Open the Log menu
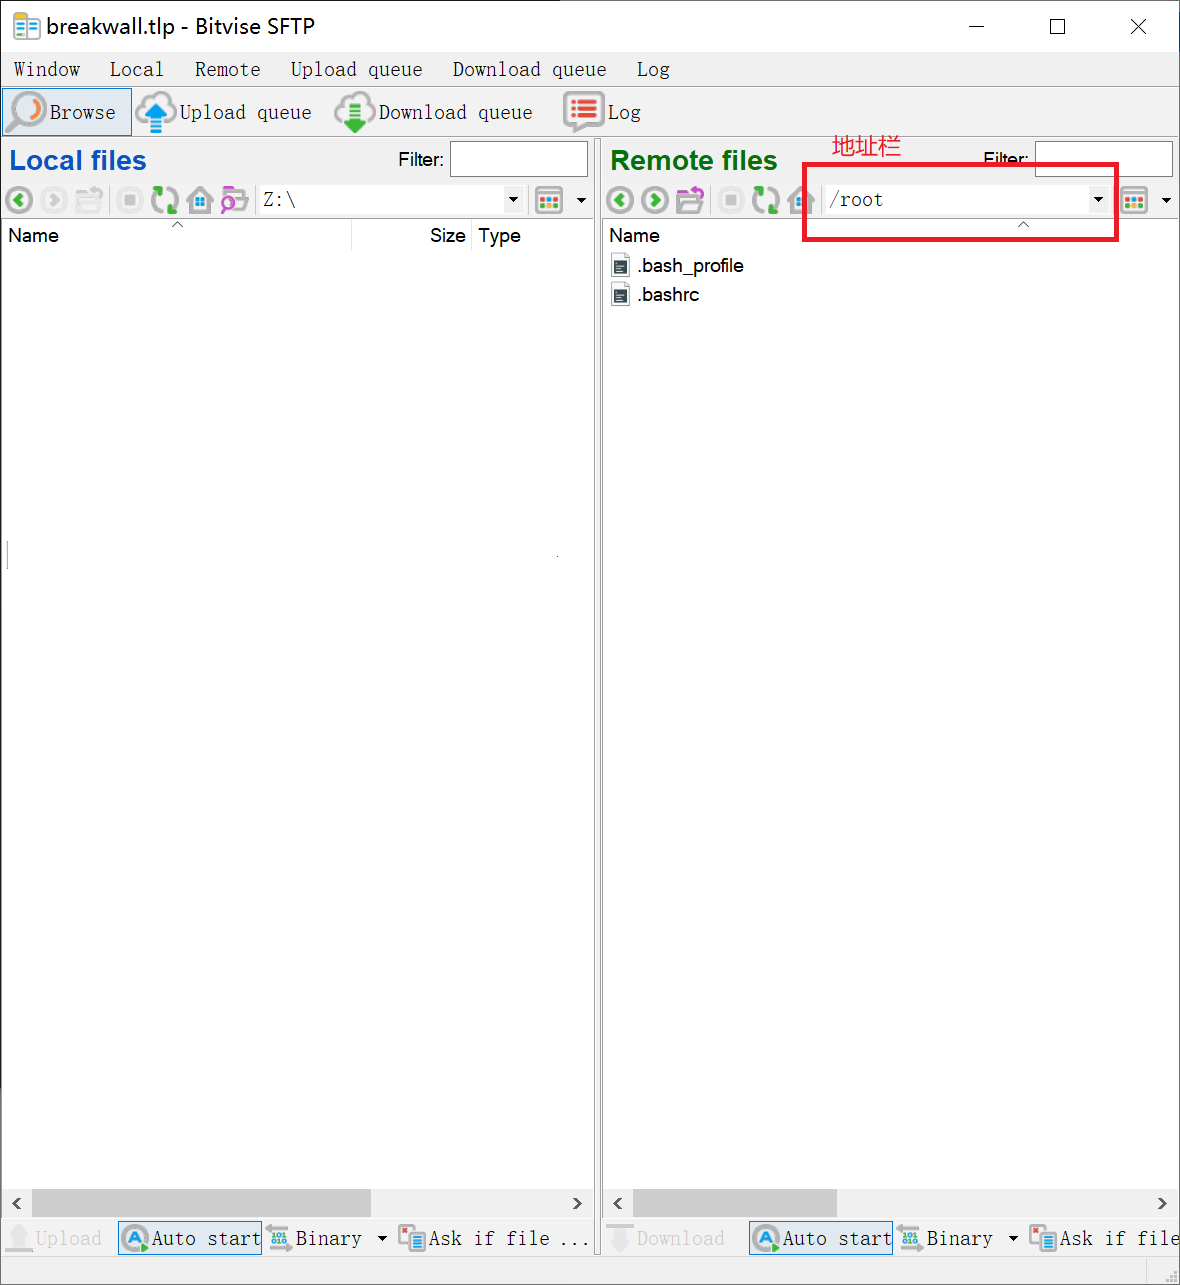This screenshot has width=1180, height=1285. (653, 69)
